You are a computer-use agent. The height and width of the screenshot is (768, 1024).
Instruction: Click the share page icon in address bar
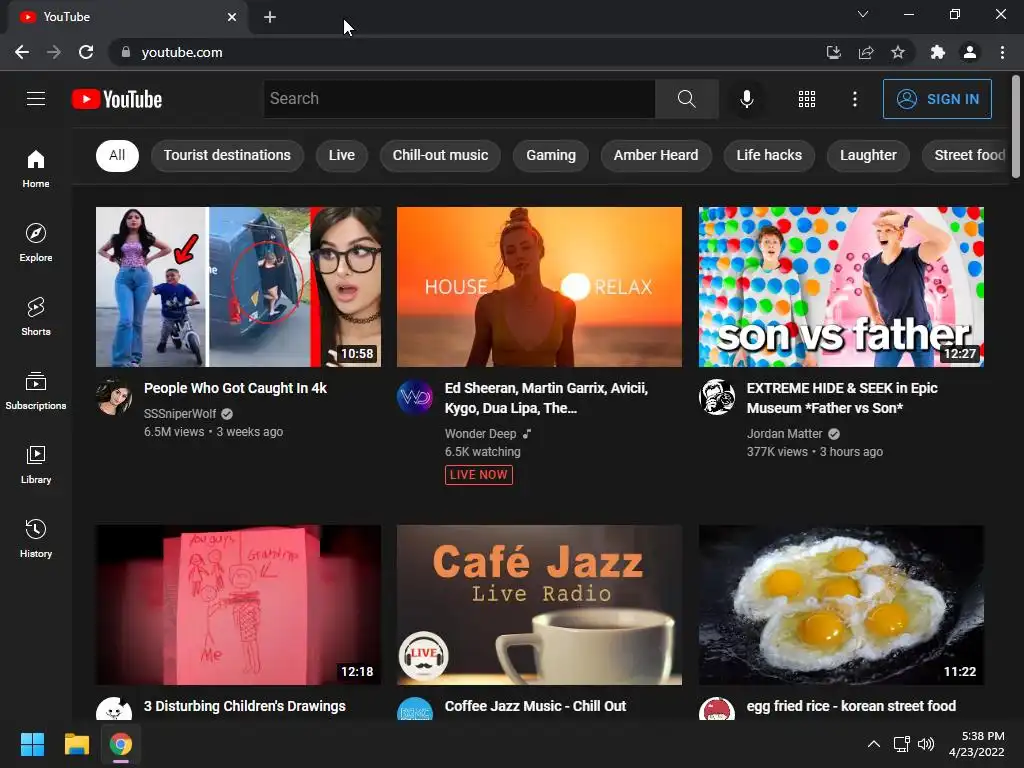[x=866, y=52]
